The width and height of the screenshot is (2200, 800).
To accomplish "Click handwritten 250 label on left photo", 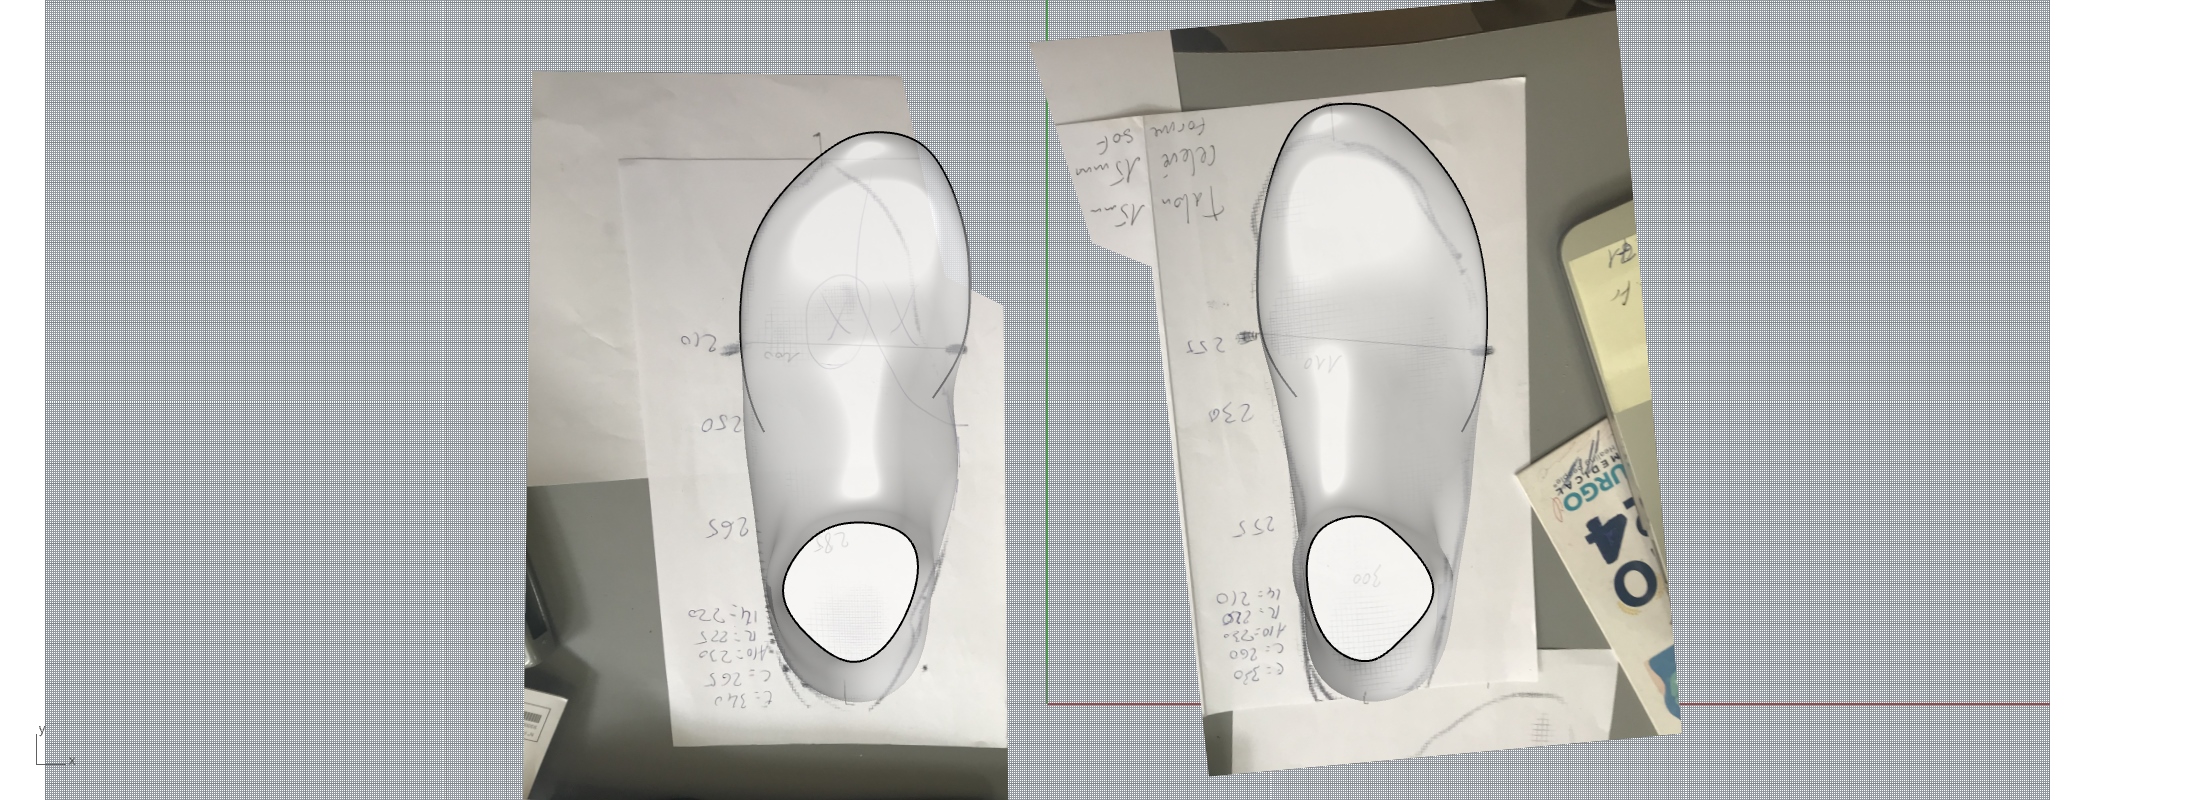I will [722, 424].
